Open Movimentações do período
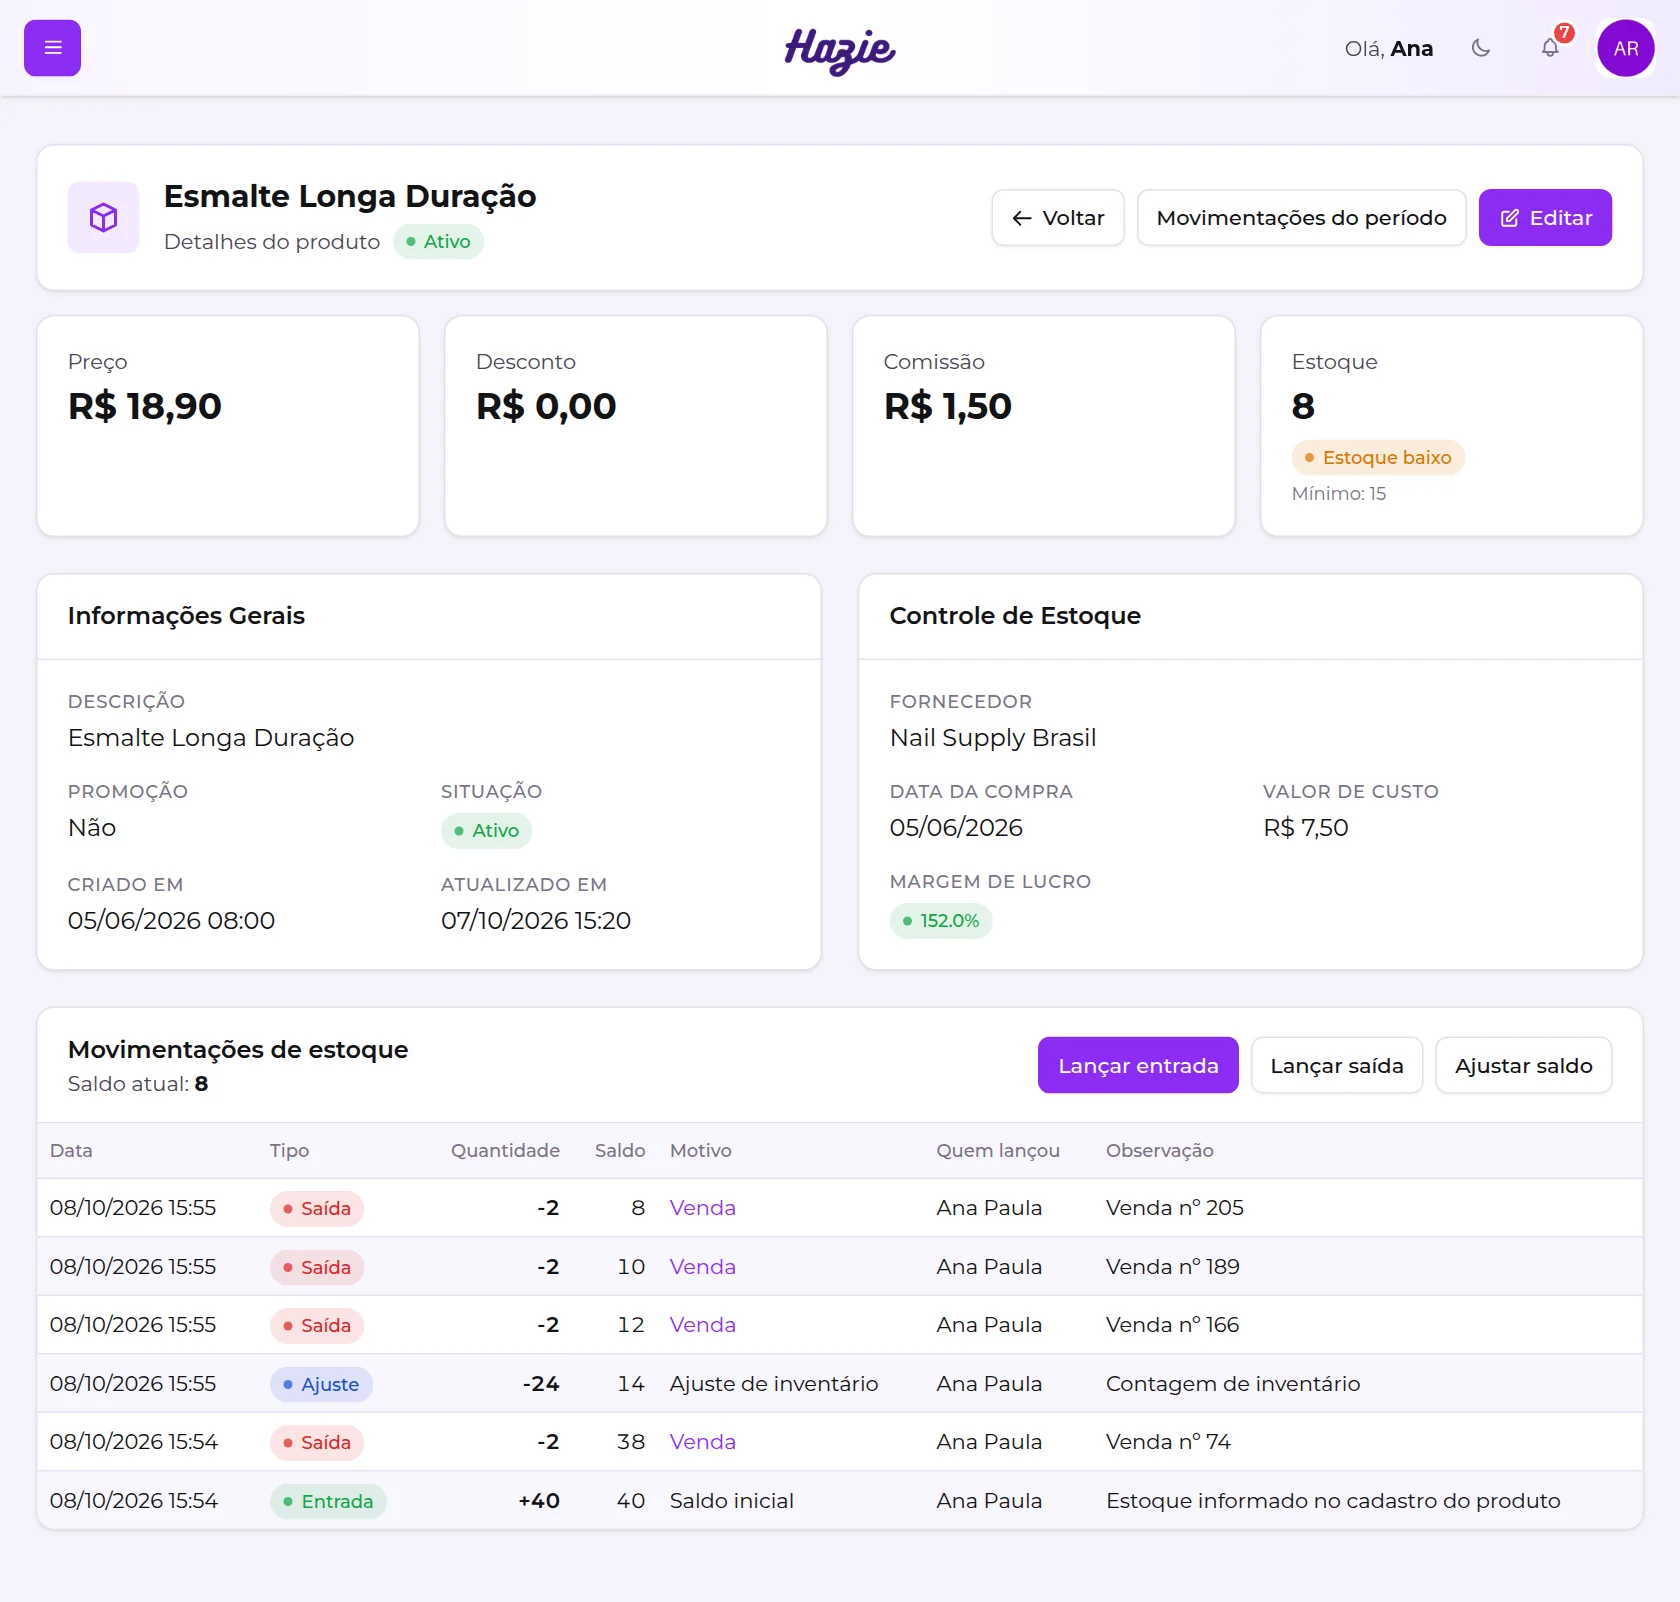 (1302, 217)
